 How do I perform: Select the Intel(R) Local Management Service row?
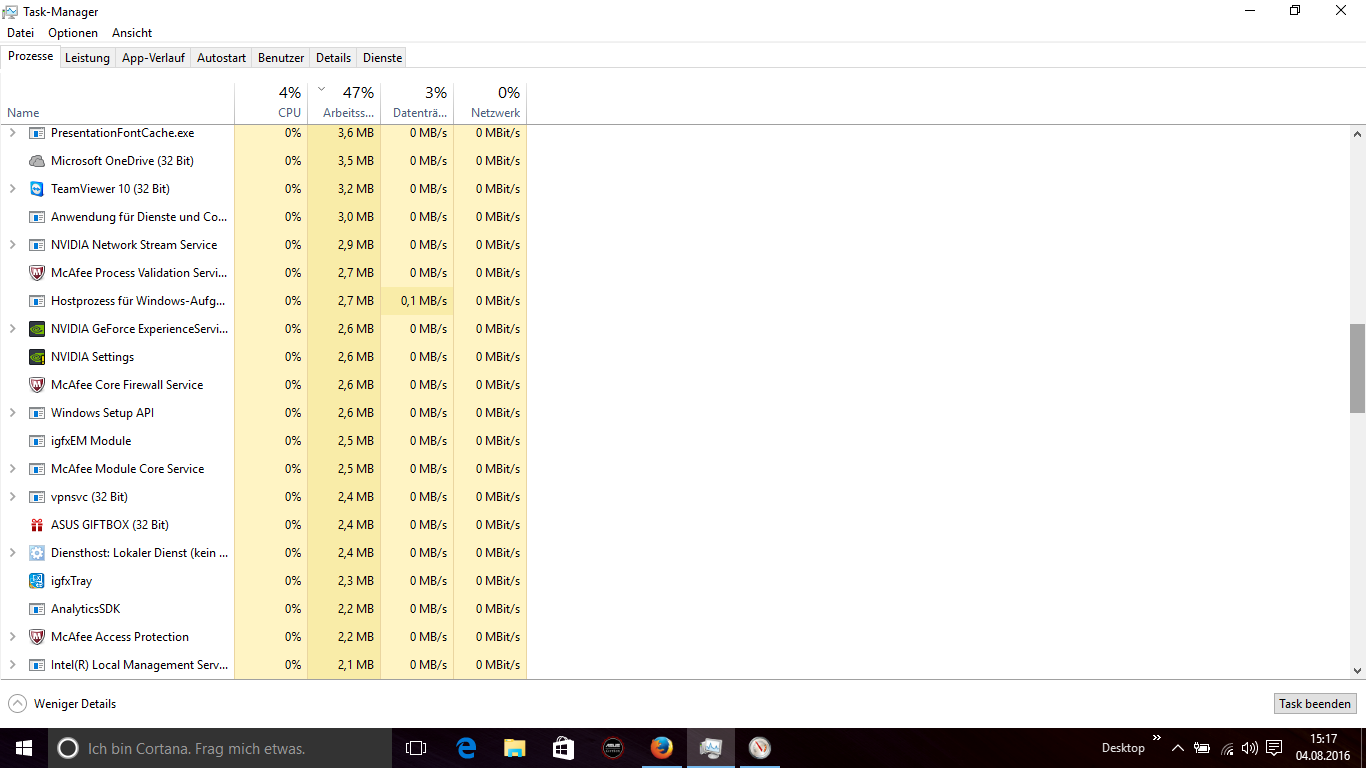pos(263,665)
